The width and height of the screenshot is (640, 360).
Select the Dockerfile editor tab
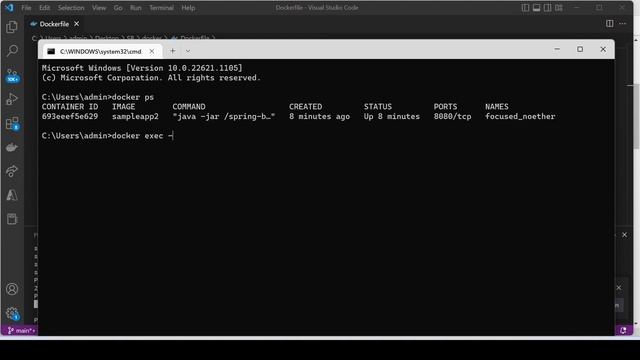tap(55, 24)
